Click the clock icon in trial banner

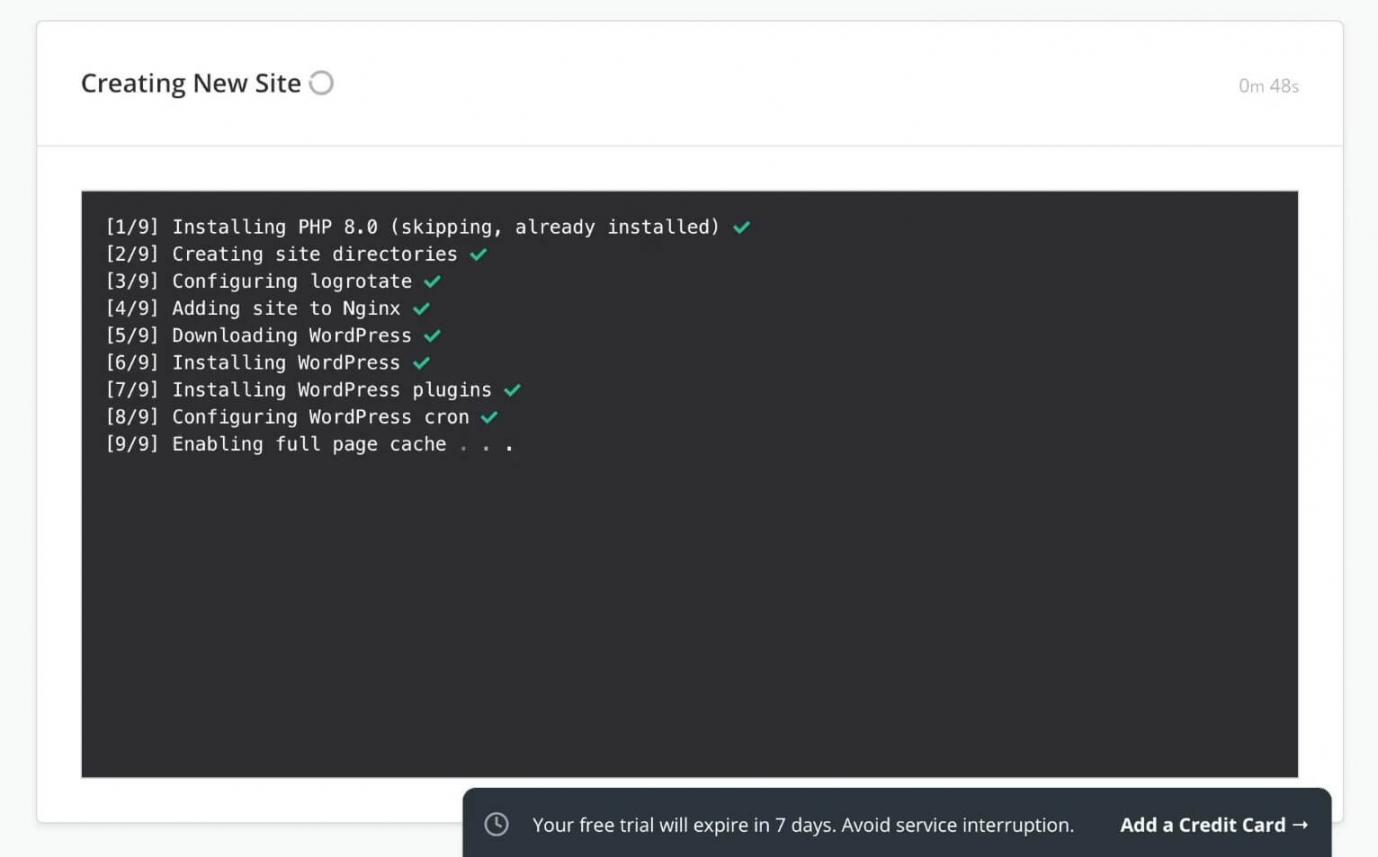[x=496, y=825]
